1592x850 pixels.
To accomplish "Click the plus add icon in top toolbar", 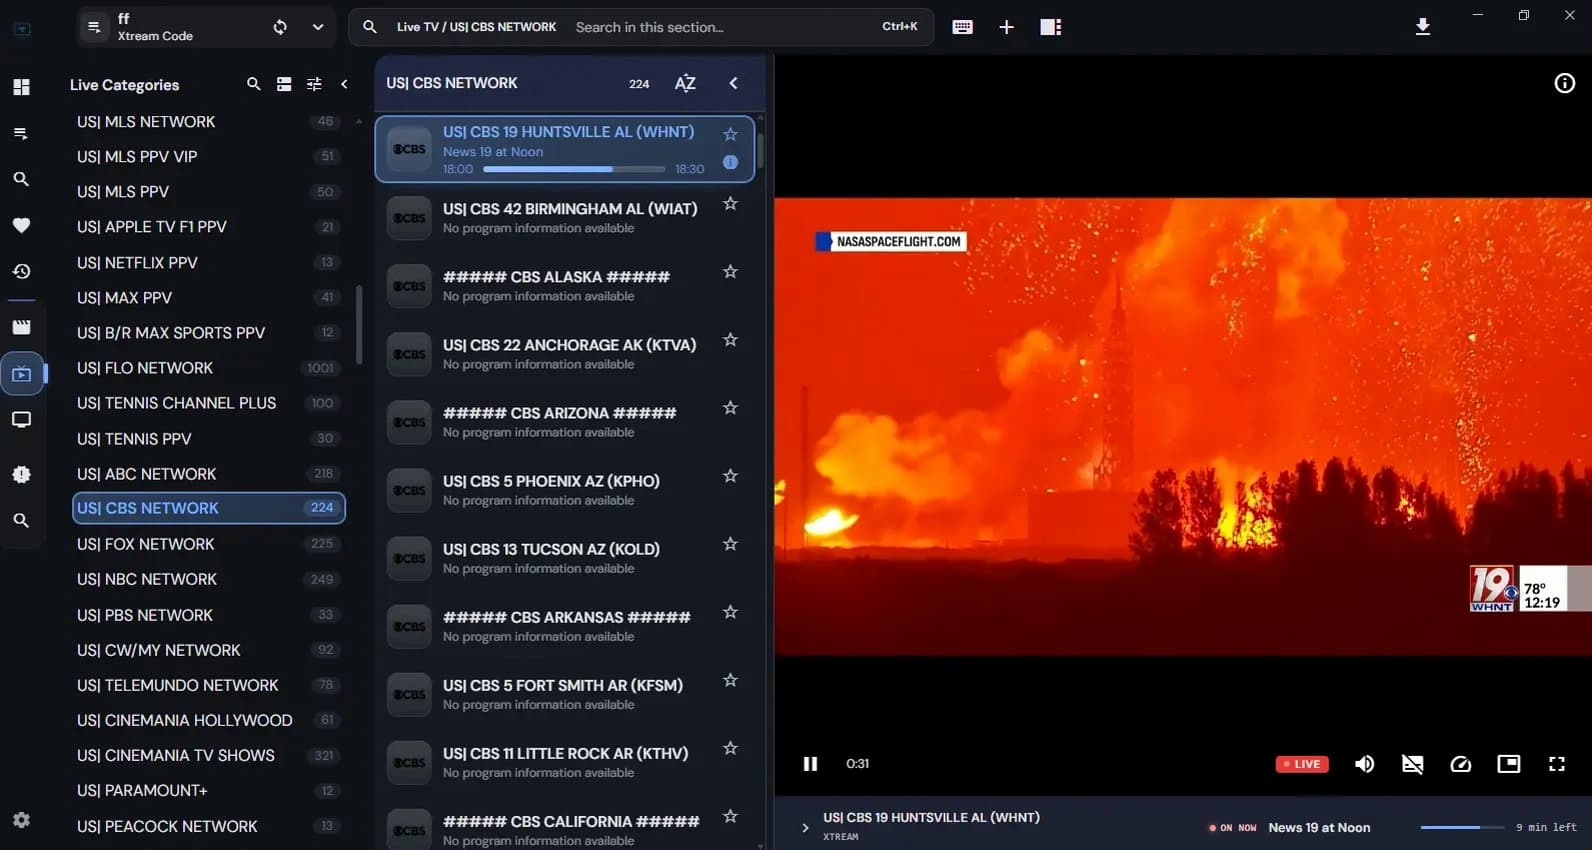I will (1007, 27).
